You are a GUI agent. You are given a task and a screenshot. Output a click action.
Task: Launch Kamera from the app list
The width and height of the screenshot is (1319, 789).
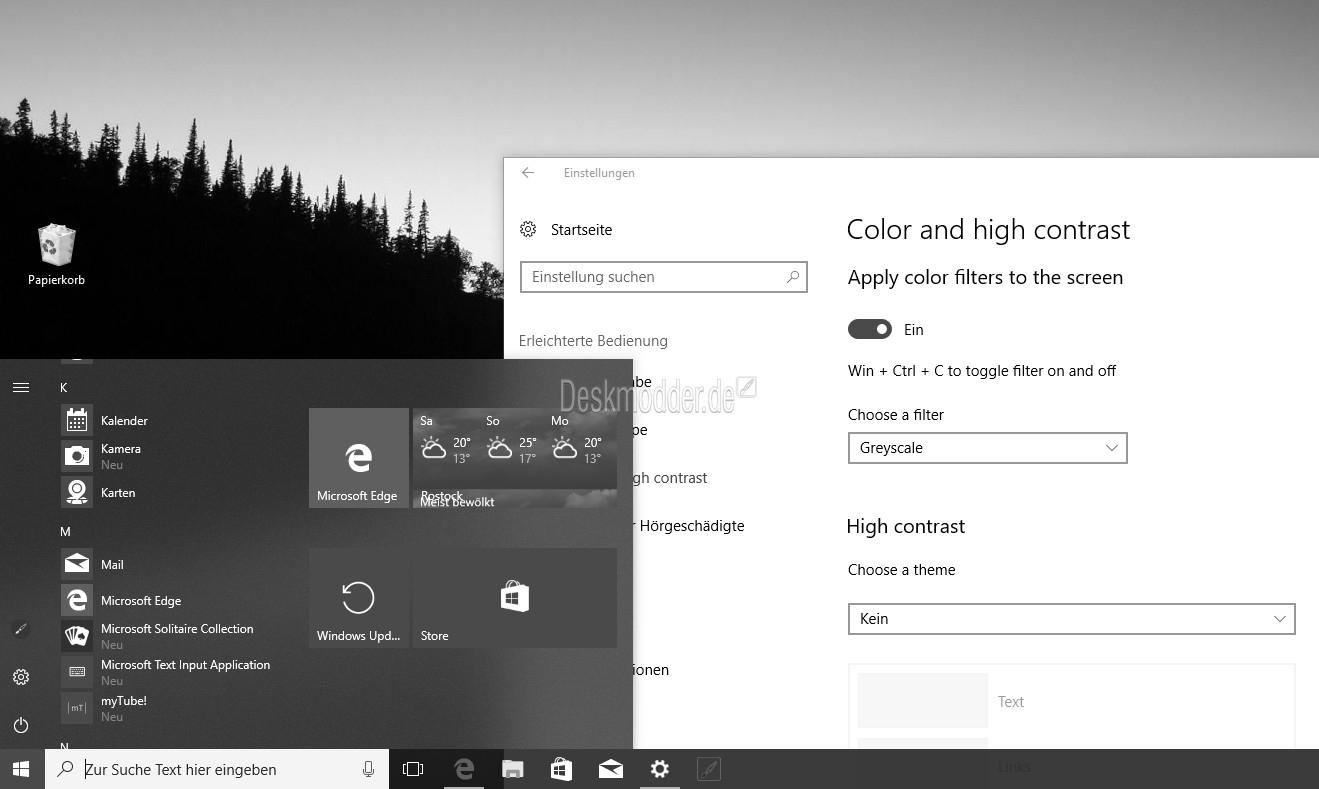click(101, 456)
